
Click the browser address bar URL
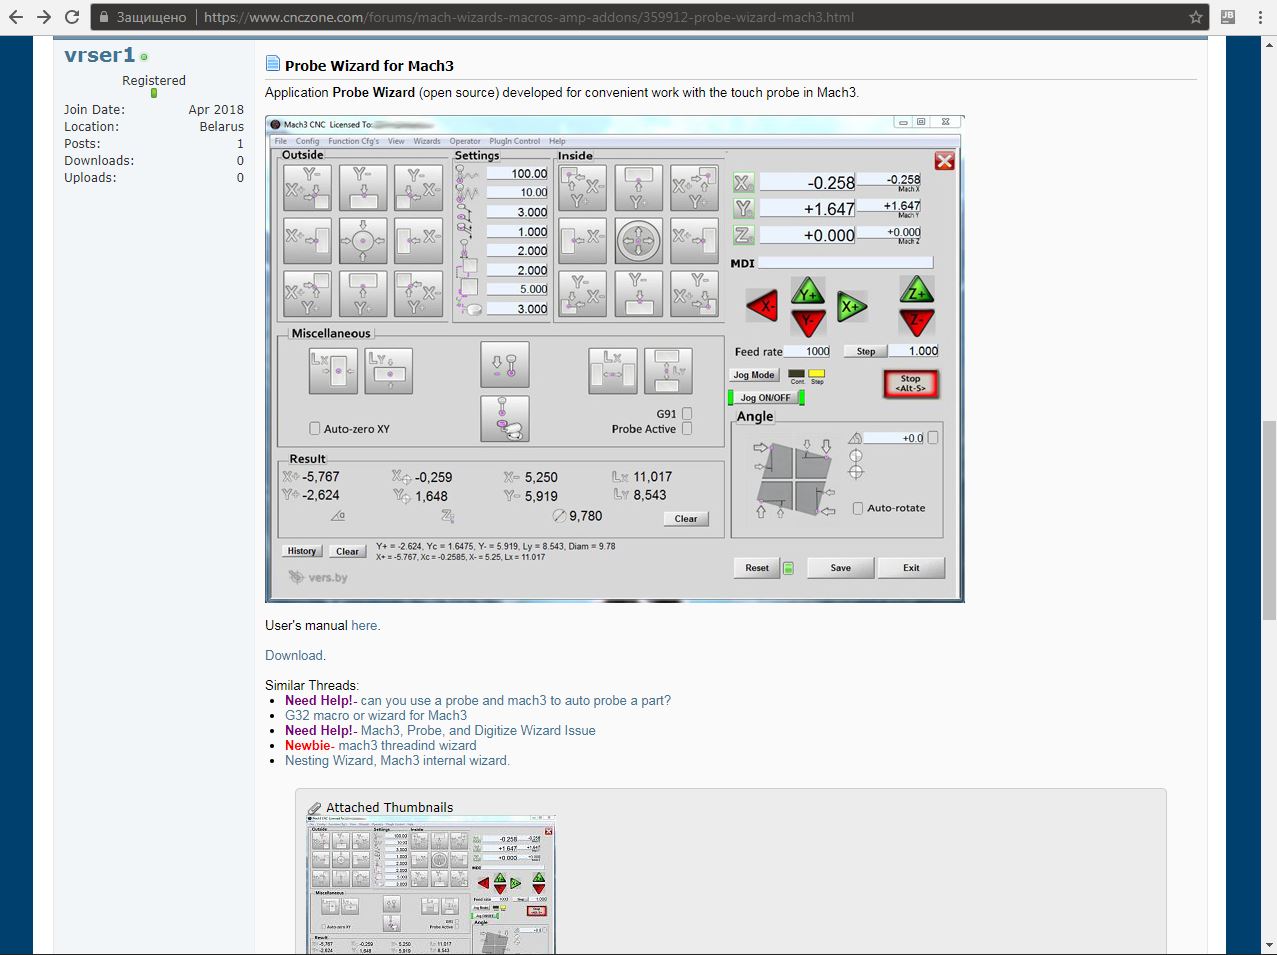click(x=529, y=17)
